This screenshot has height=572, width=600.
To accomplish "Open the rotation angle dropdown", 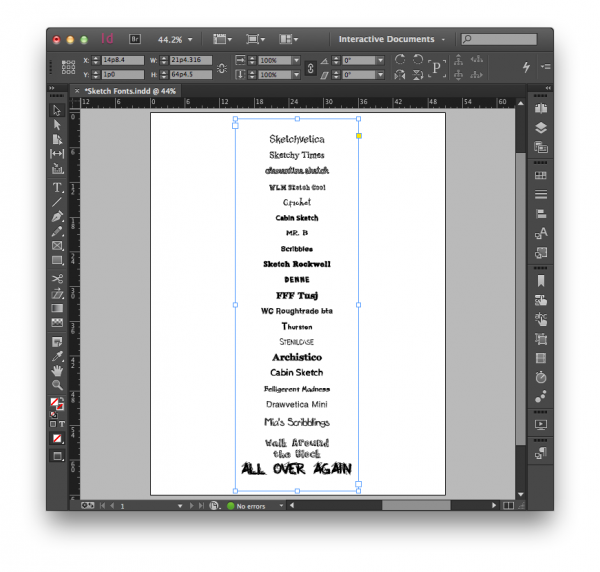I will click(379, 60).
